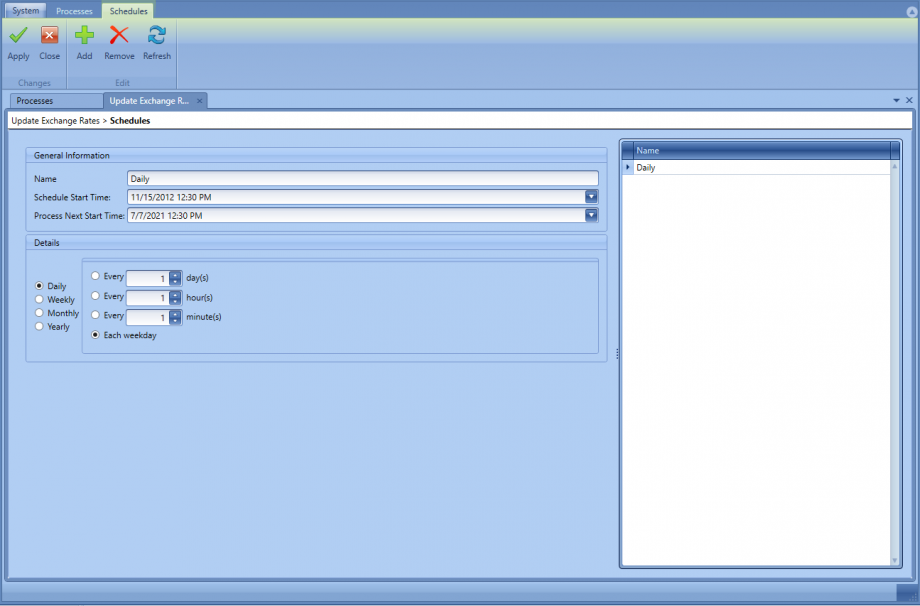Image resolution: width=920 pixels, height=606 pixels.
Task: Close the Update Exchange R... tab
Action: 199,100
